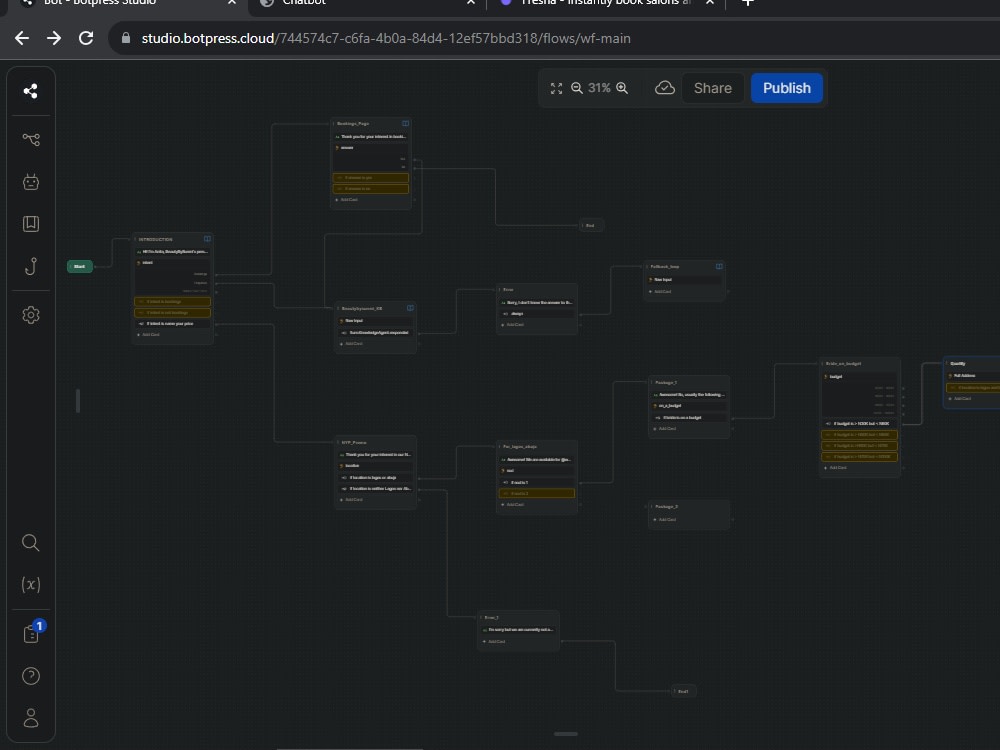Open the Knowledge Base book icon
1000x750 pixels.
pos(31,224)
